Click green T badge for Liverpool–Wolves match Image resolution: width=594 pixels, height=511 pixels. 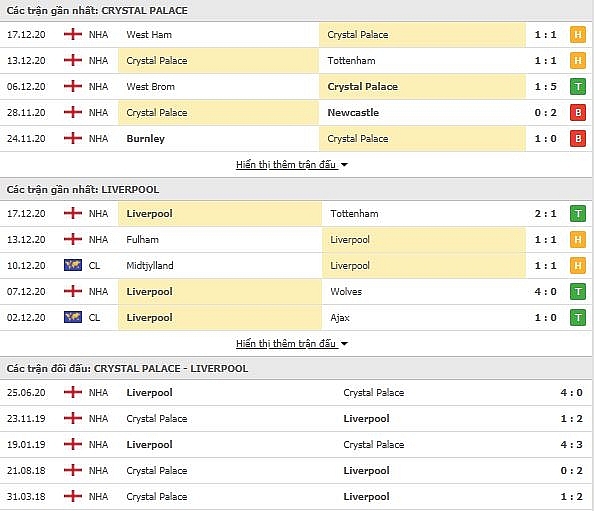[x=578, y=292]
